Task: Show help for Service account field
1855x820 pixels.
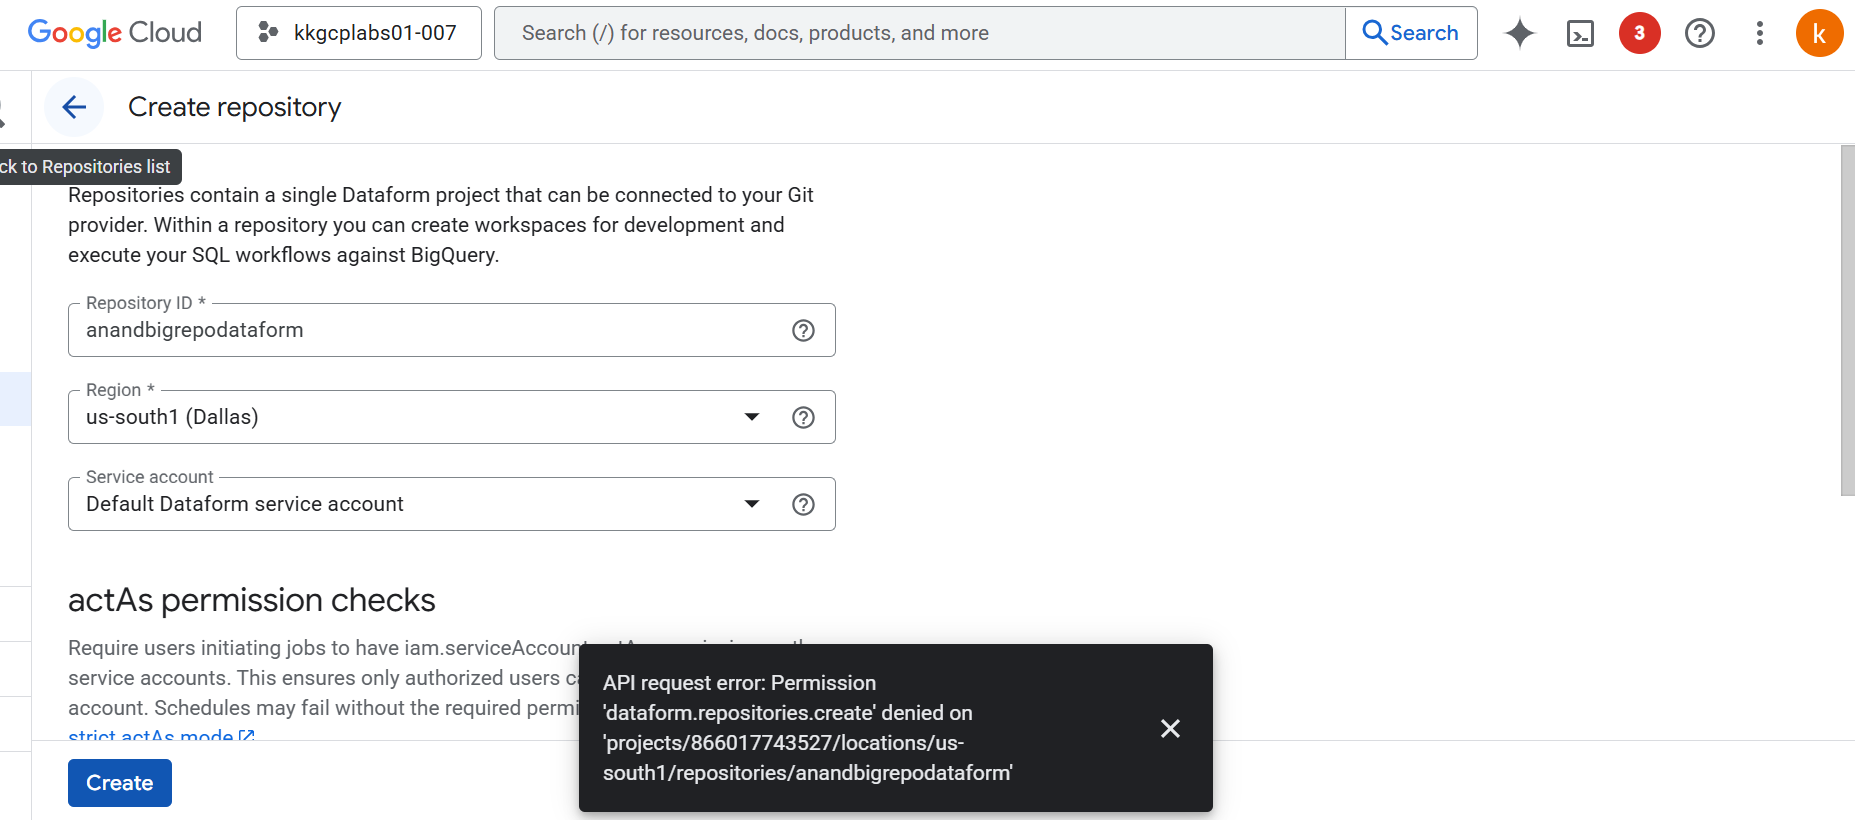Action: pos(803,505)
